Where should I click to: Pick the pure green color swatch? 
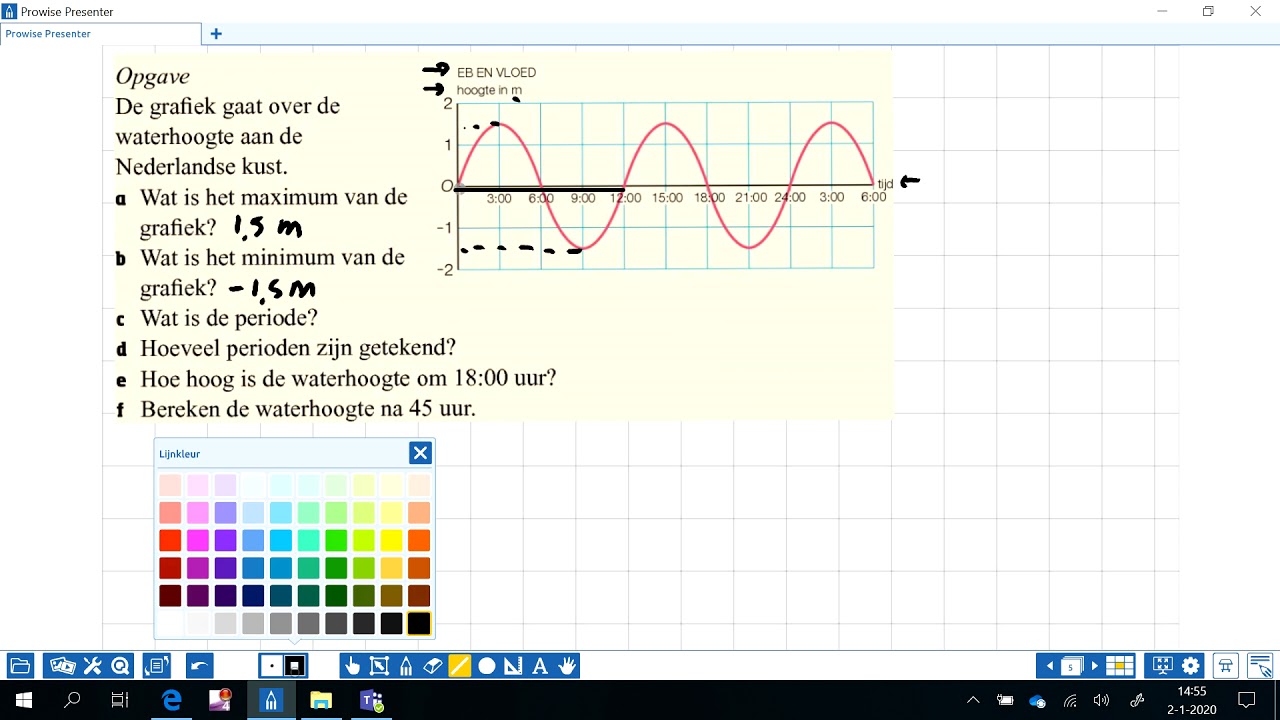(x=336, y=541)
